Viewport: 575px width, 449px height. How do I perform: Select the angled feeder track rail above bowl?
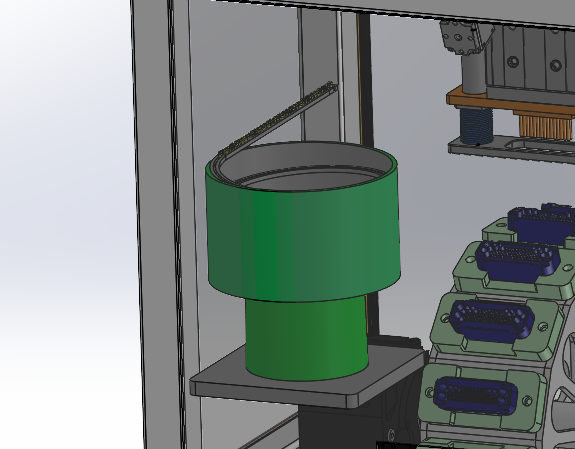tap(279, 119)
